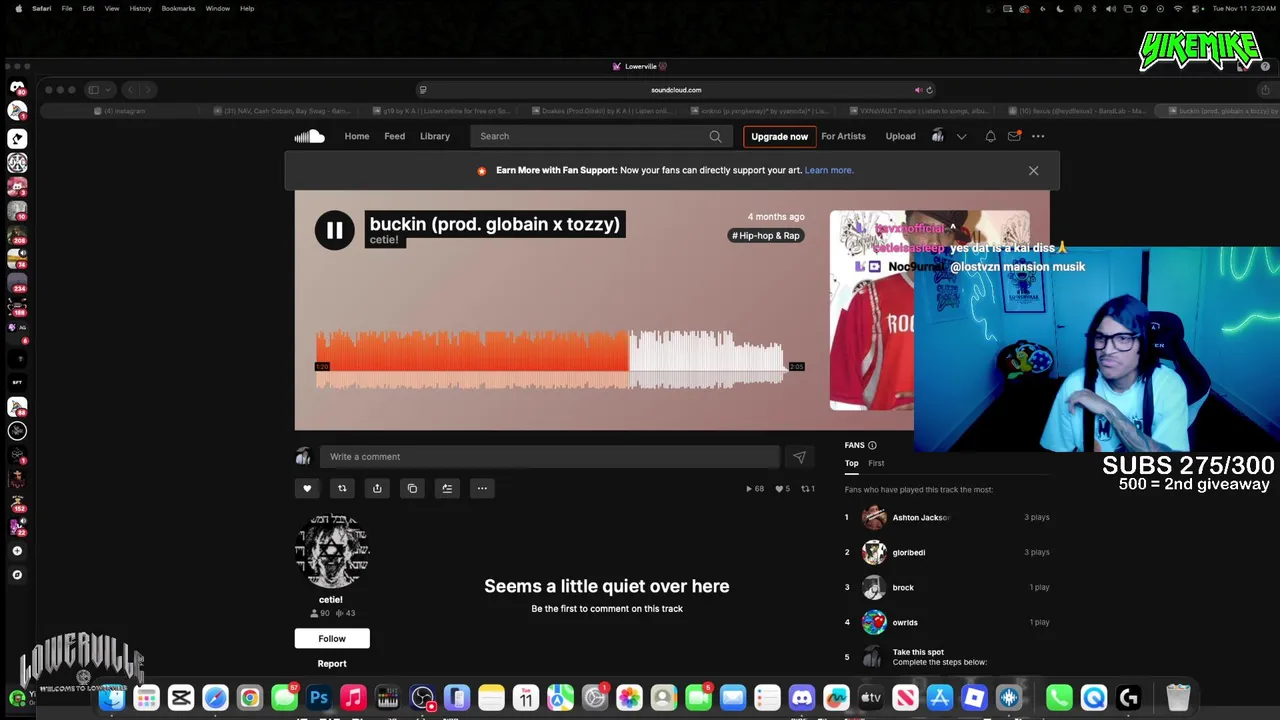
Task: Click the likes count indicator
Action: [783, 489]
